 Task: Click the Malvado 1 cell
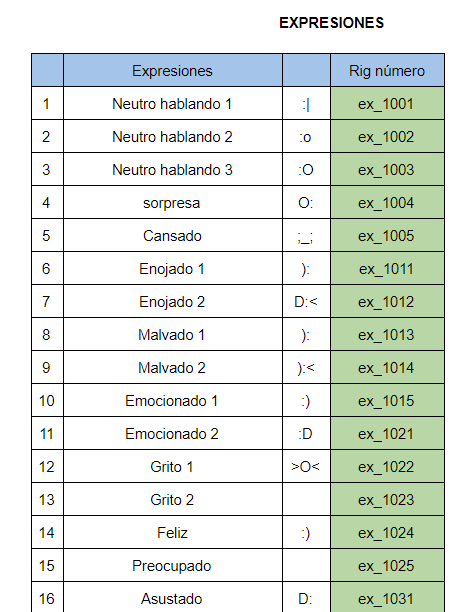173,334
